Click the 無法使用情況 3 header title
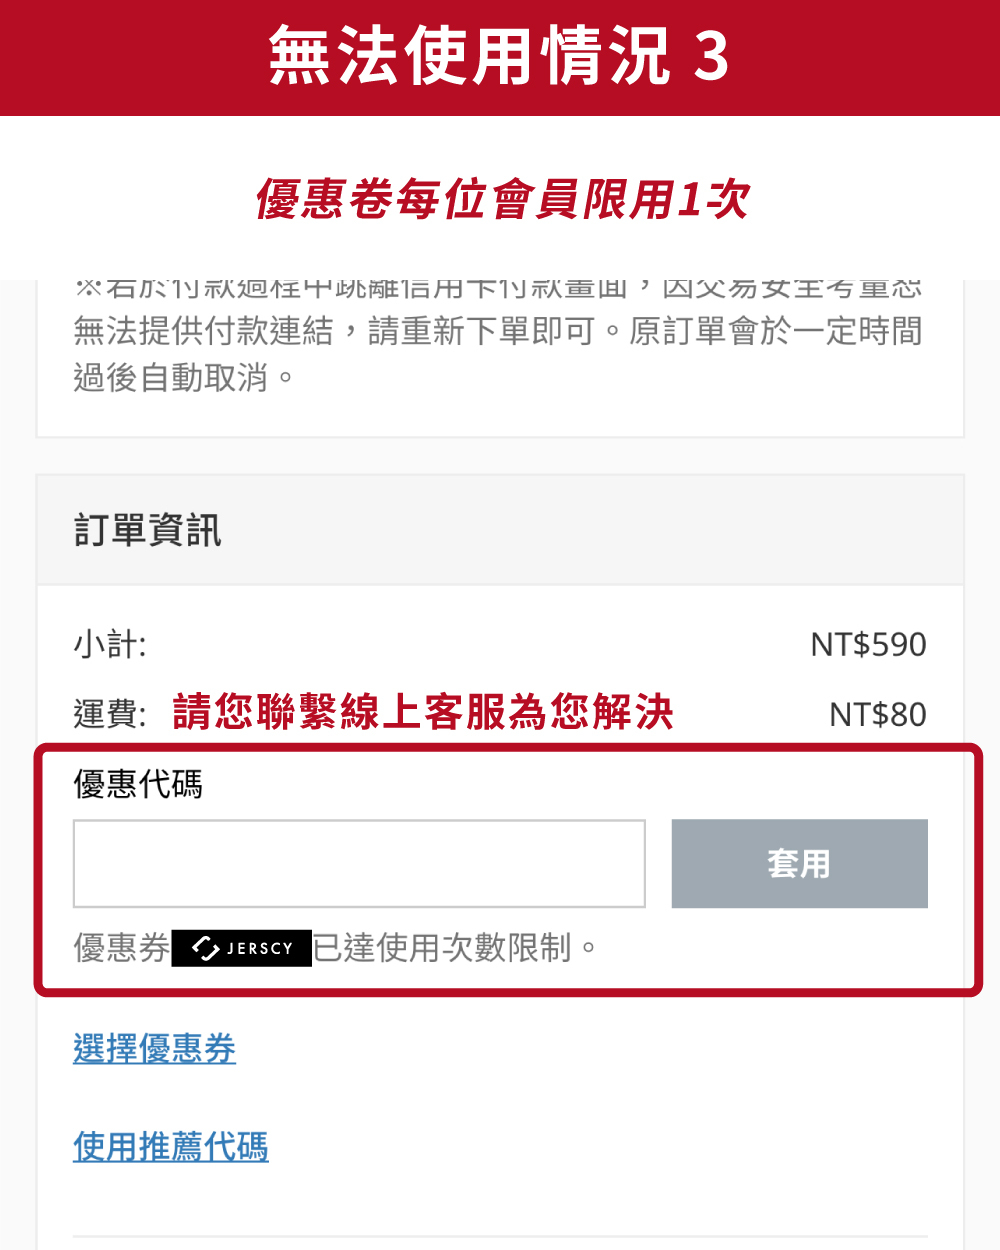Viewport: 1000px width, 1250px height. tap(470, 57)
